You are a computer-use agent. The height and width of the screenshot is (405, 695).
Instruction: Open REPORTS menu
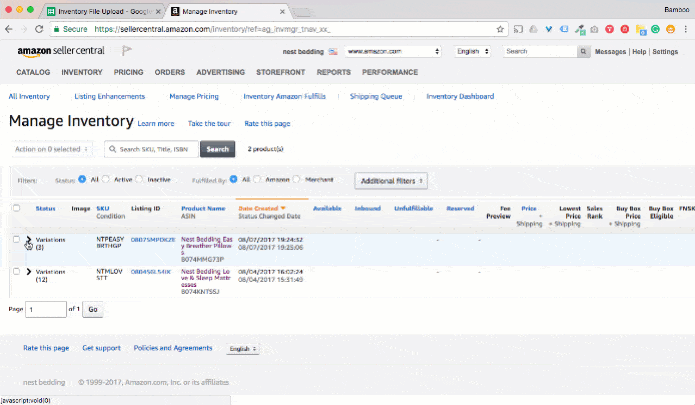click(x=334, y=72)
